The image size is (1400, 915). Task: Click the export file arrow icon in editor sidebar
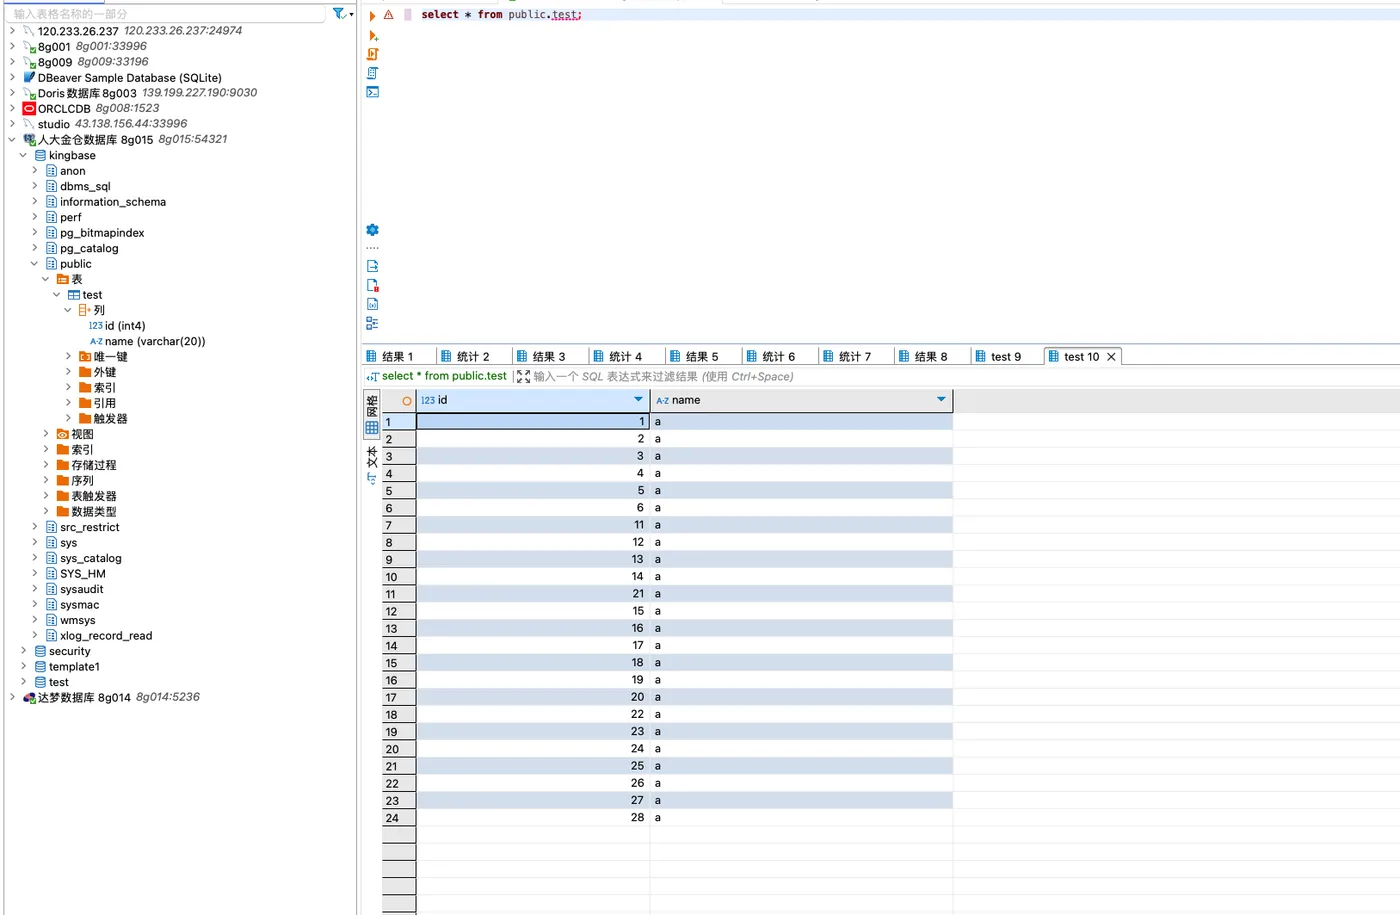[x=373, y=266]
